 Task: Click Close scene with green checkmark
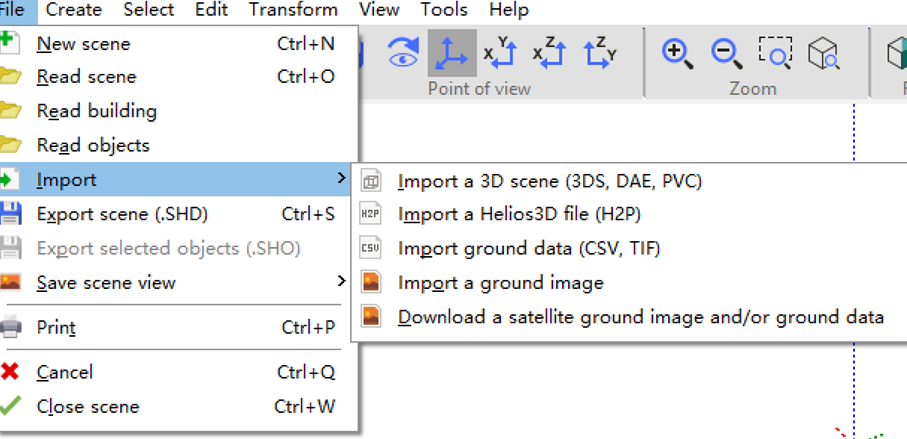point(88,407)
